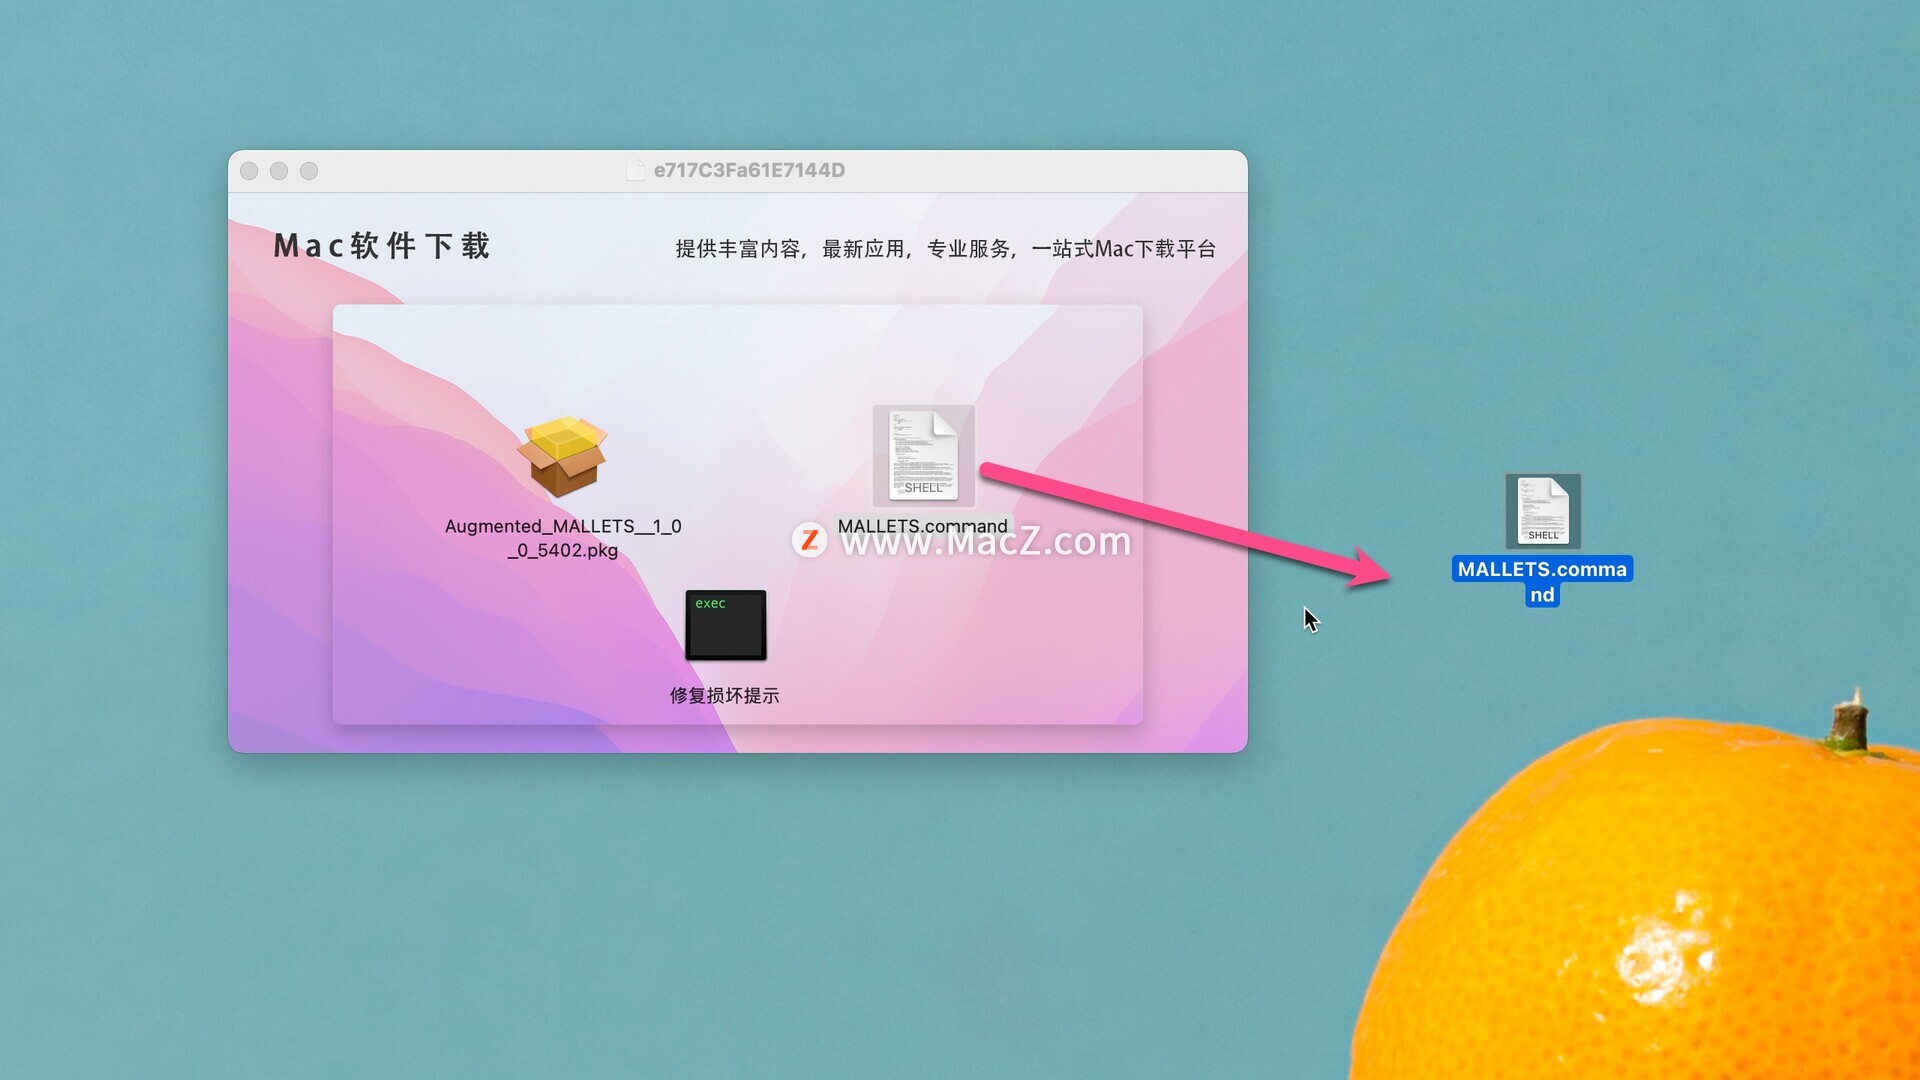Select the Augmented_MALLETS pkg installer icon
The height and width of the screenshot is (1080, 1920).
(x=562, y=457)
